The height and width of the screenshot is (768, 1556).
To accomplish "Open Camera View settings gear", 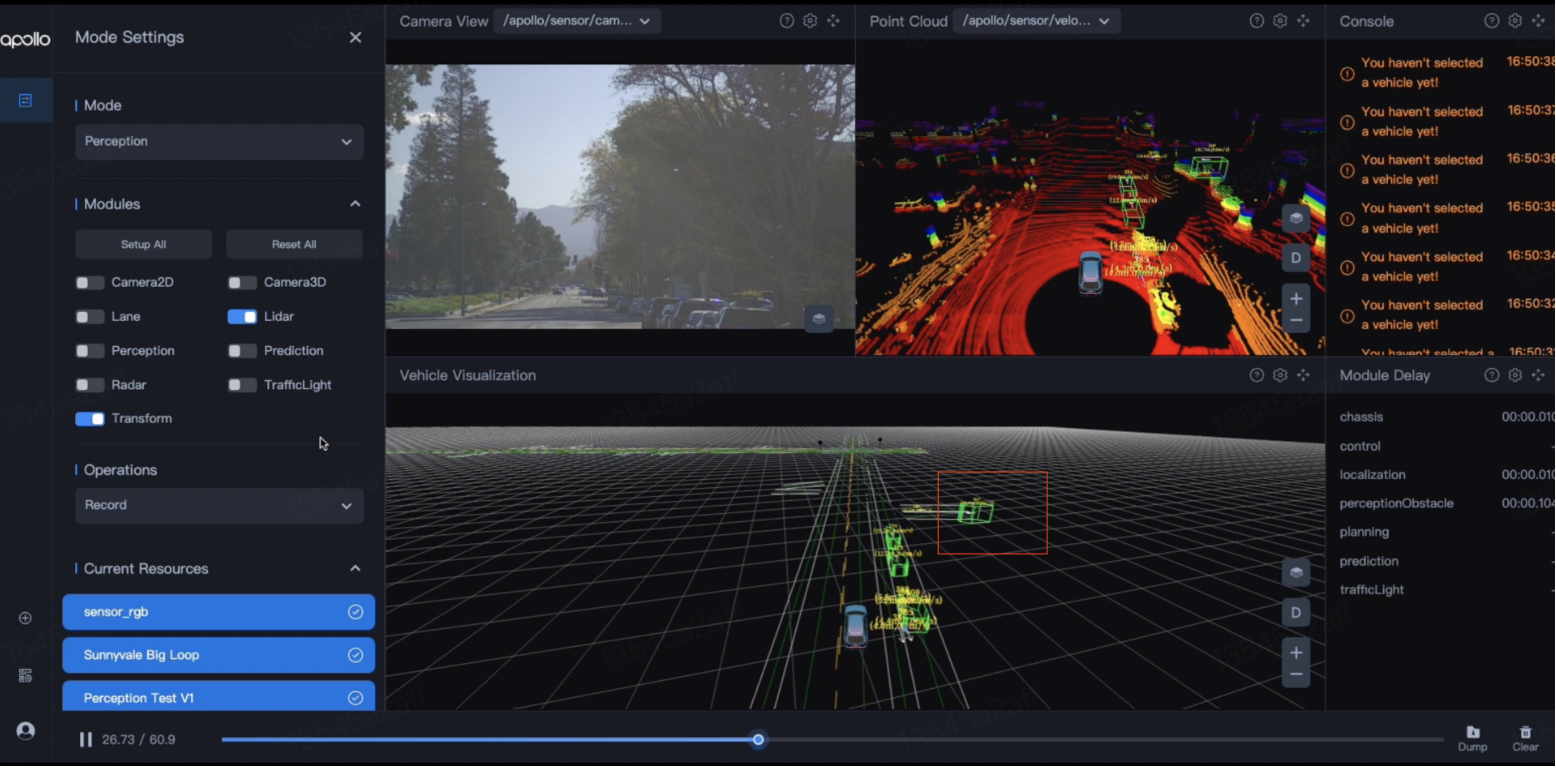I will click(x=810, y=21).
